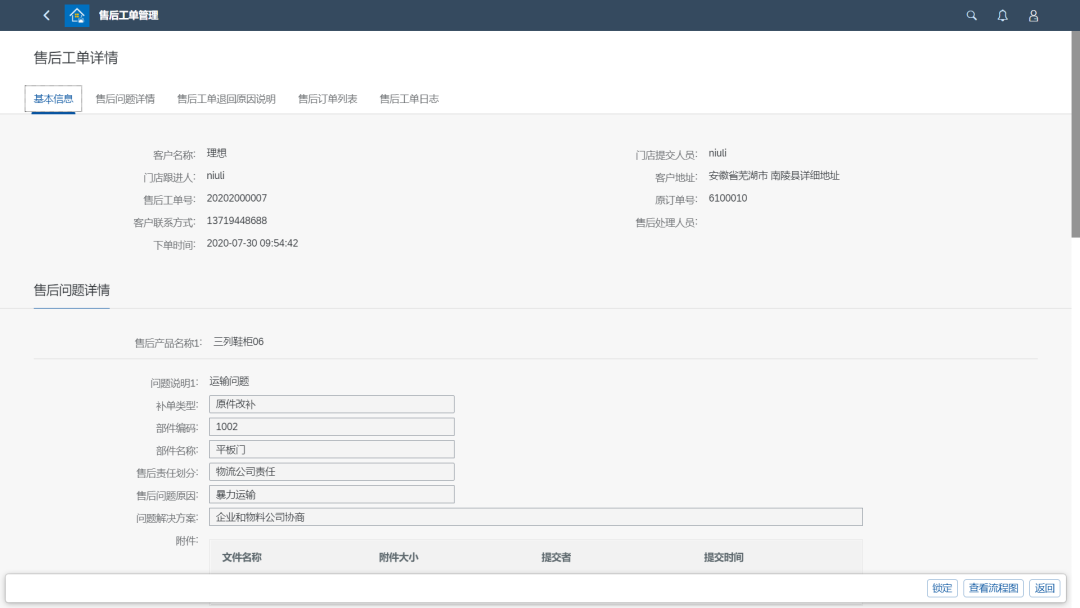
Task: Click the vertical scrollbar on right
Action: click(1075, 140)
